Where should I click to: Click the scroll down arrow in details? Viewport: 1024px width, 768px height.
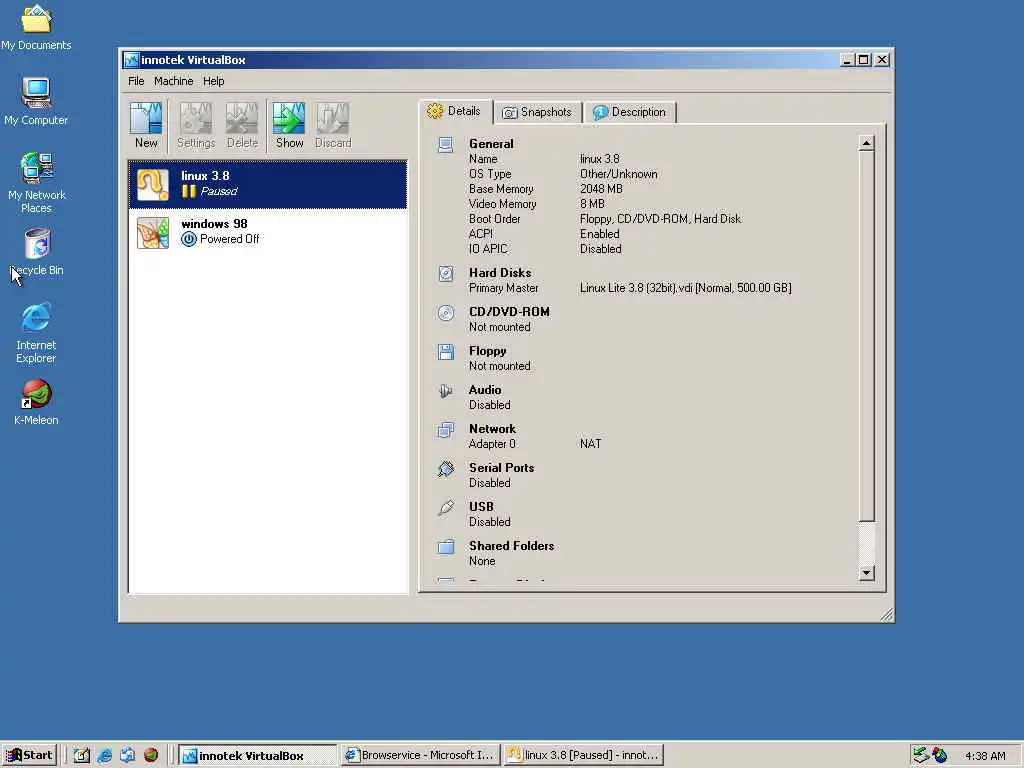[866, 573]
